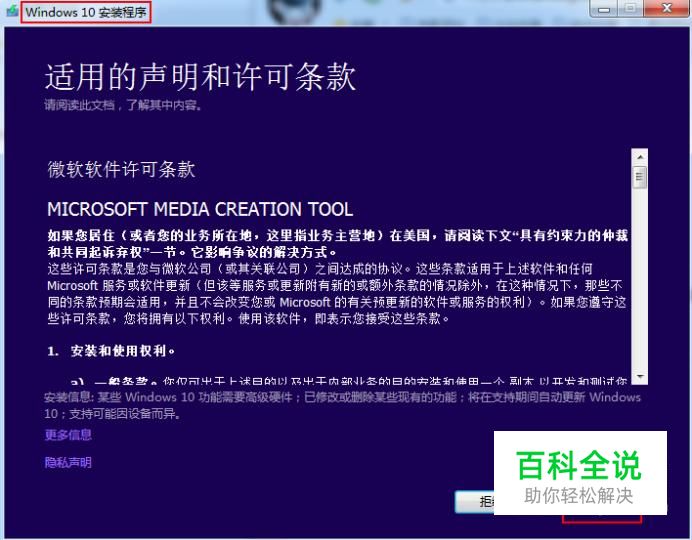This screenshot has width=692, height=540.
Task: Click the license scrollbar thumb
Action: click(x=639, y=177)
